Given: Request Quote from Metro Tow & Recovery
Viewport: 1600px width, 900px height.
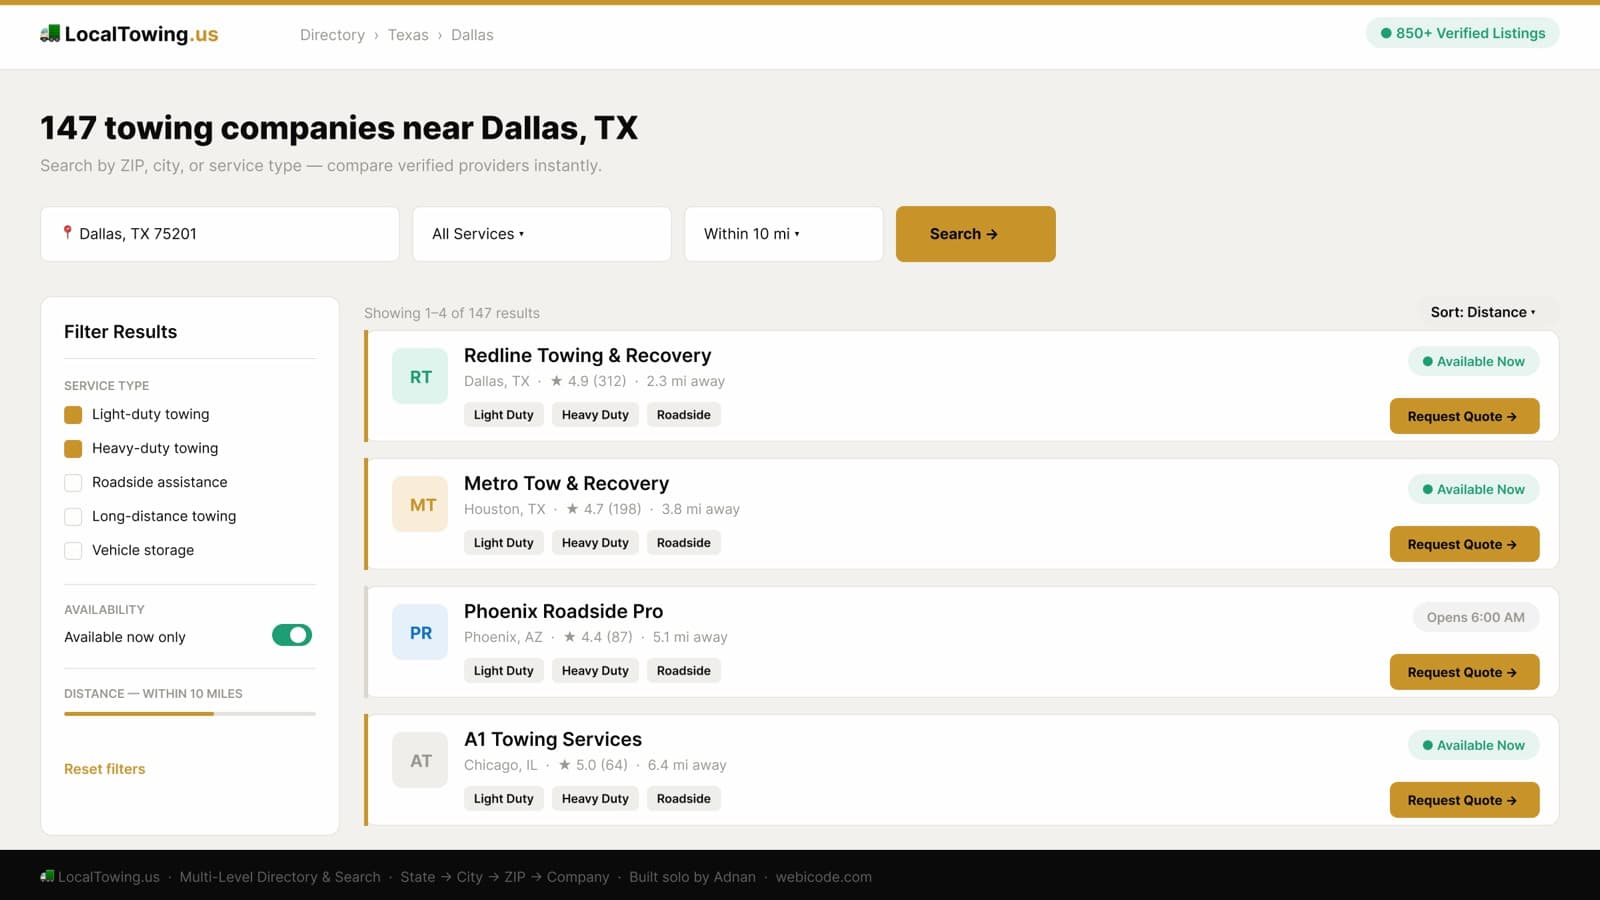Looking at the screenshot, I should click(x=1464, y=544).
